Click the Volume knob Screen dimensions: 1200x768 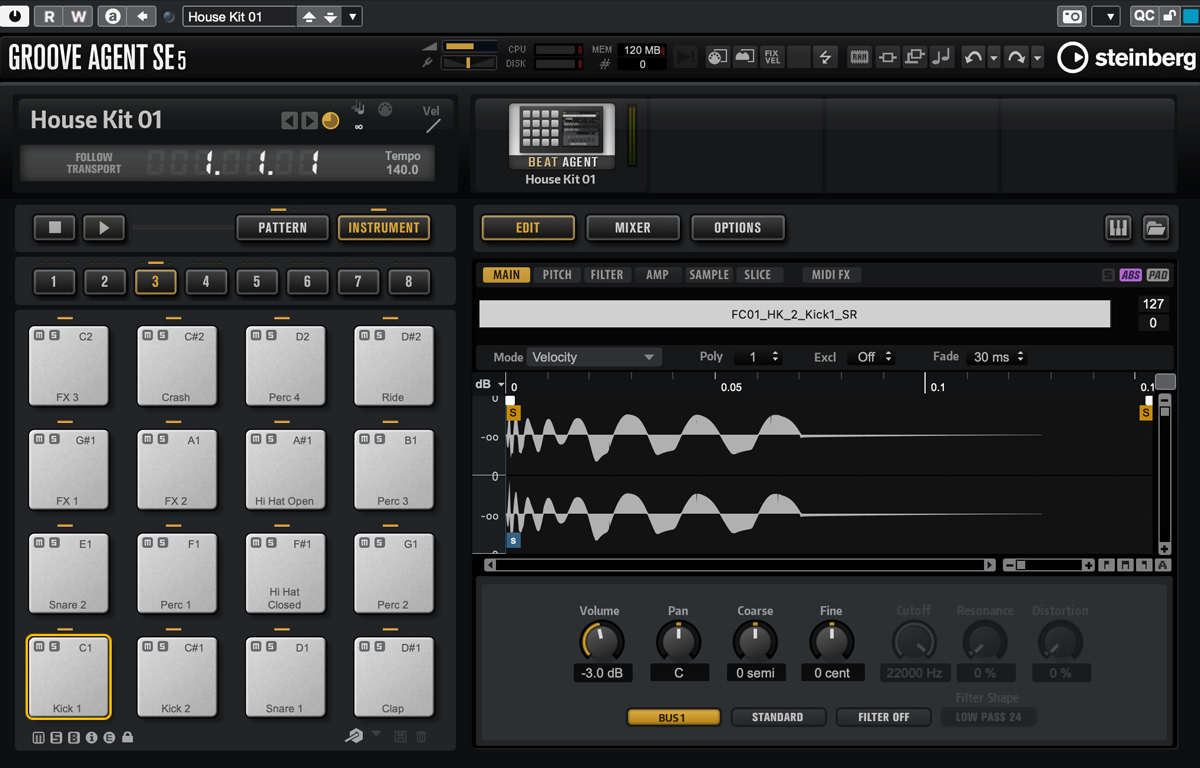[x=601, y=641]
